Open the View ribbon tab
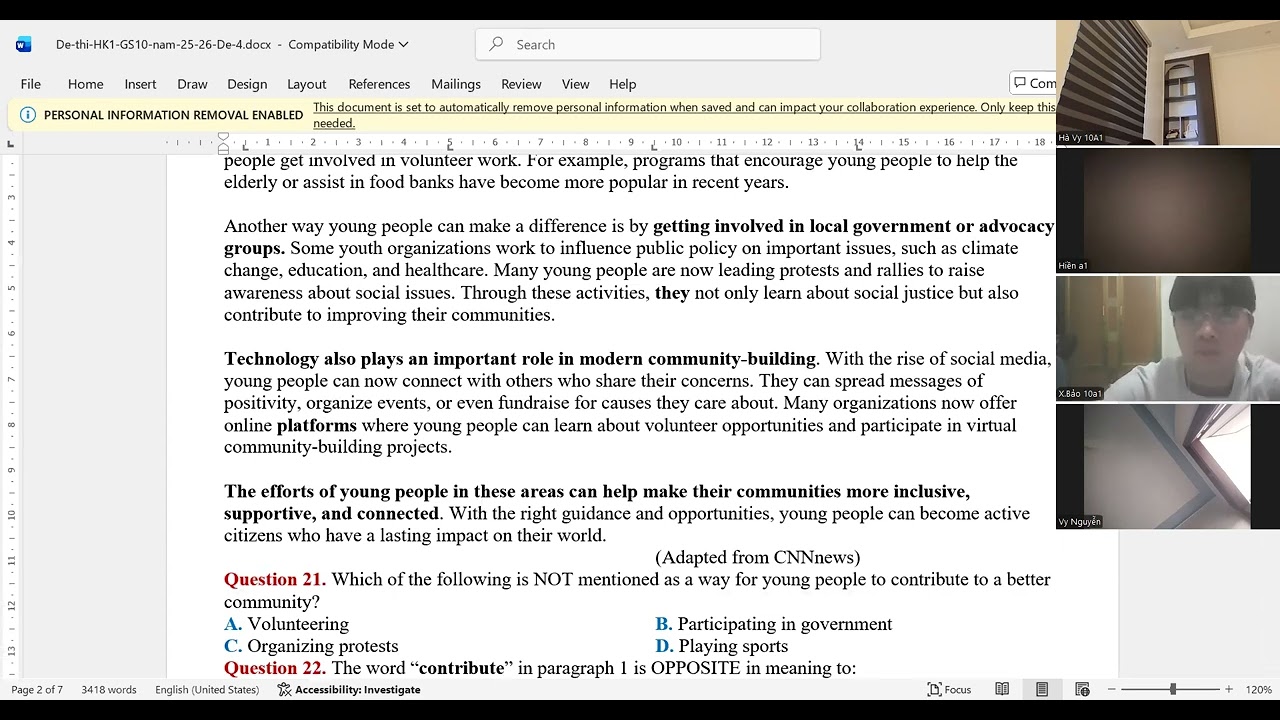Screen dimensions: 1280x720 click(x=575, y=84)
